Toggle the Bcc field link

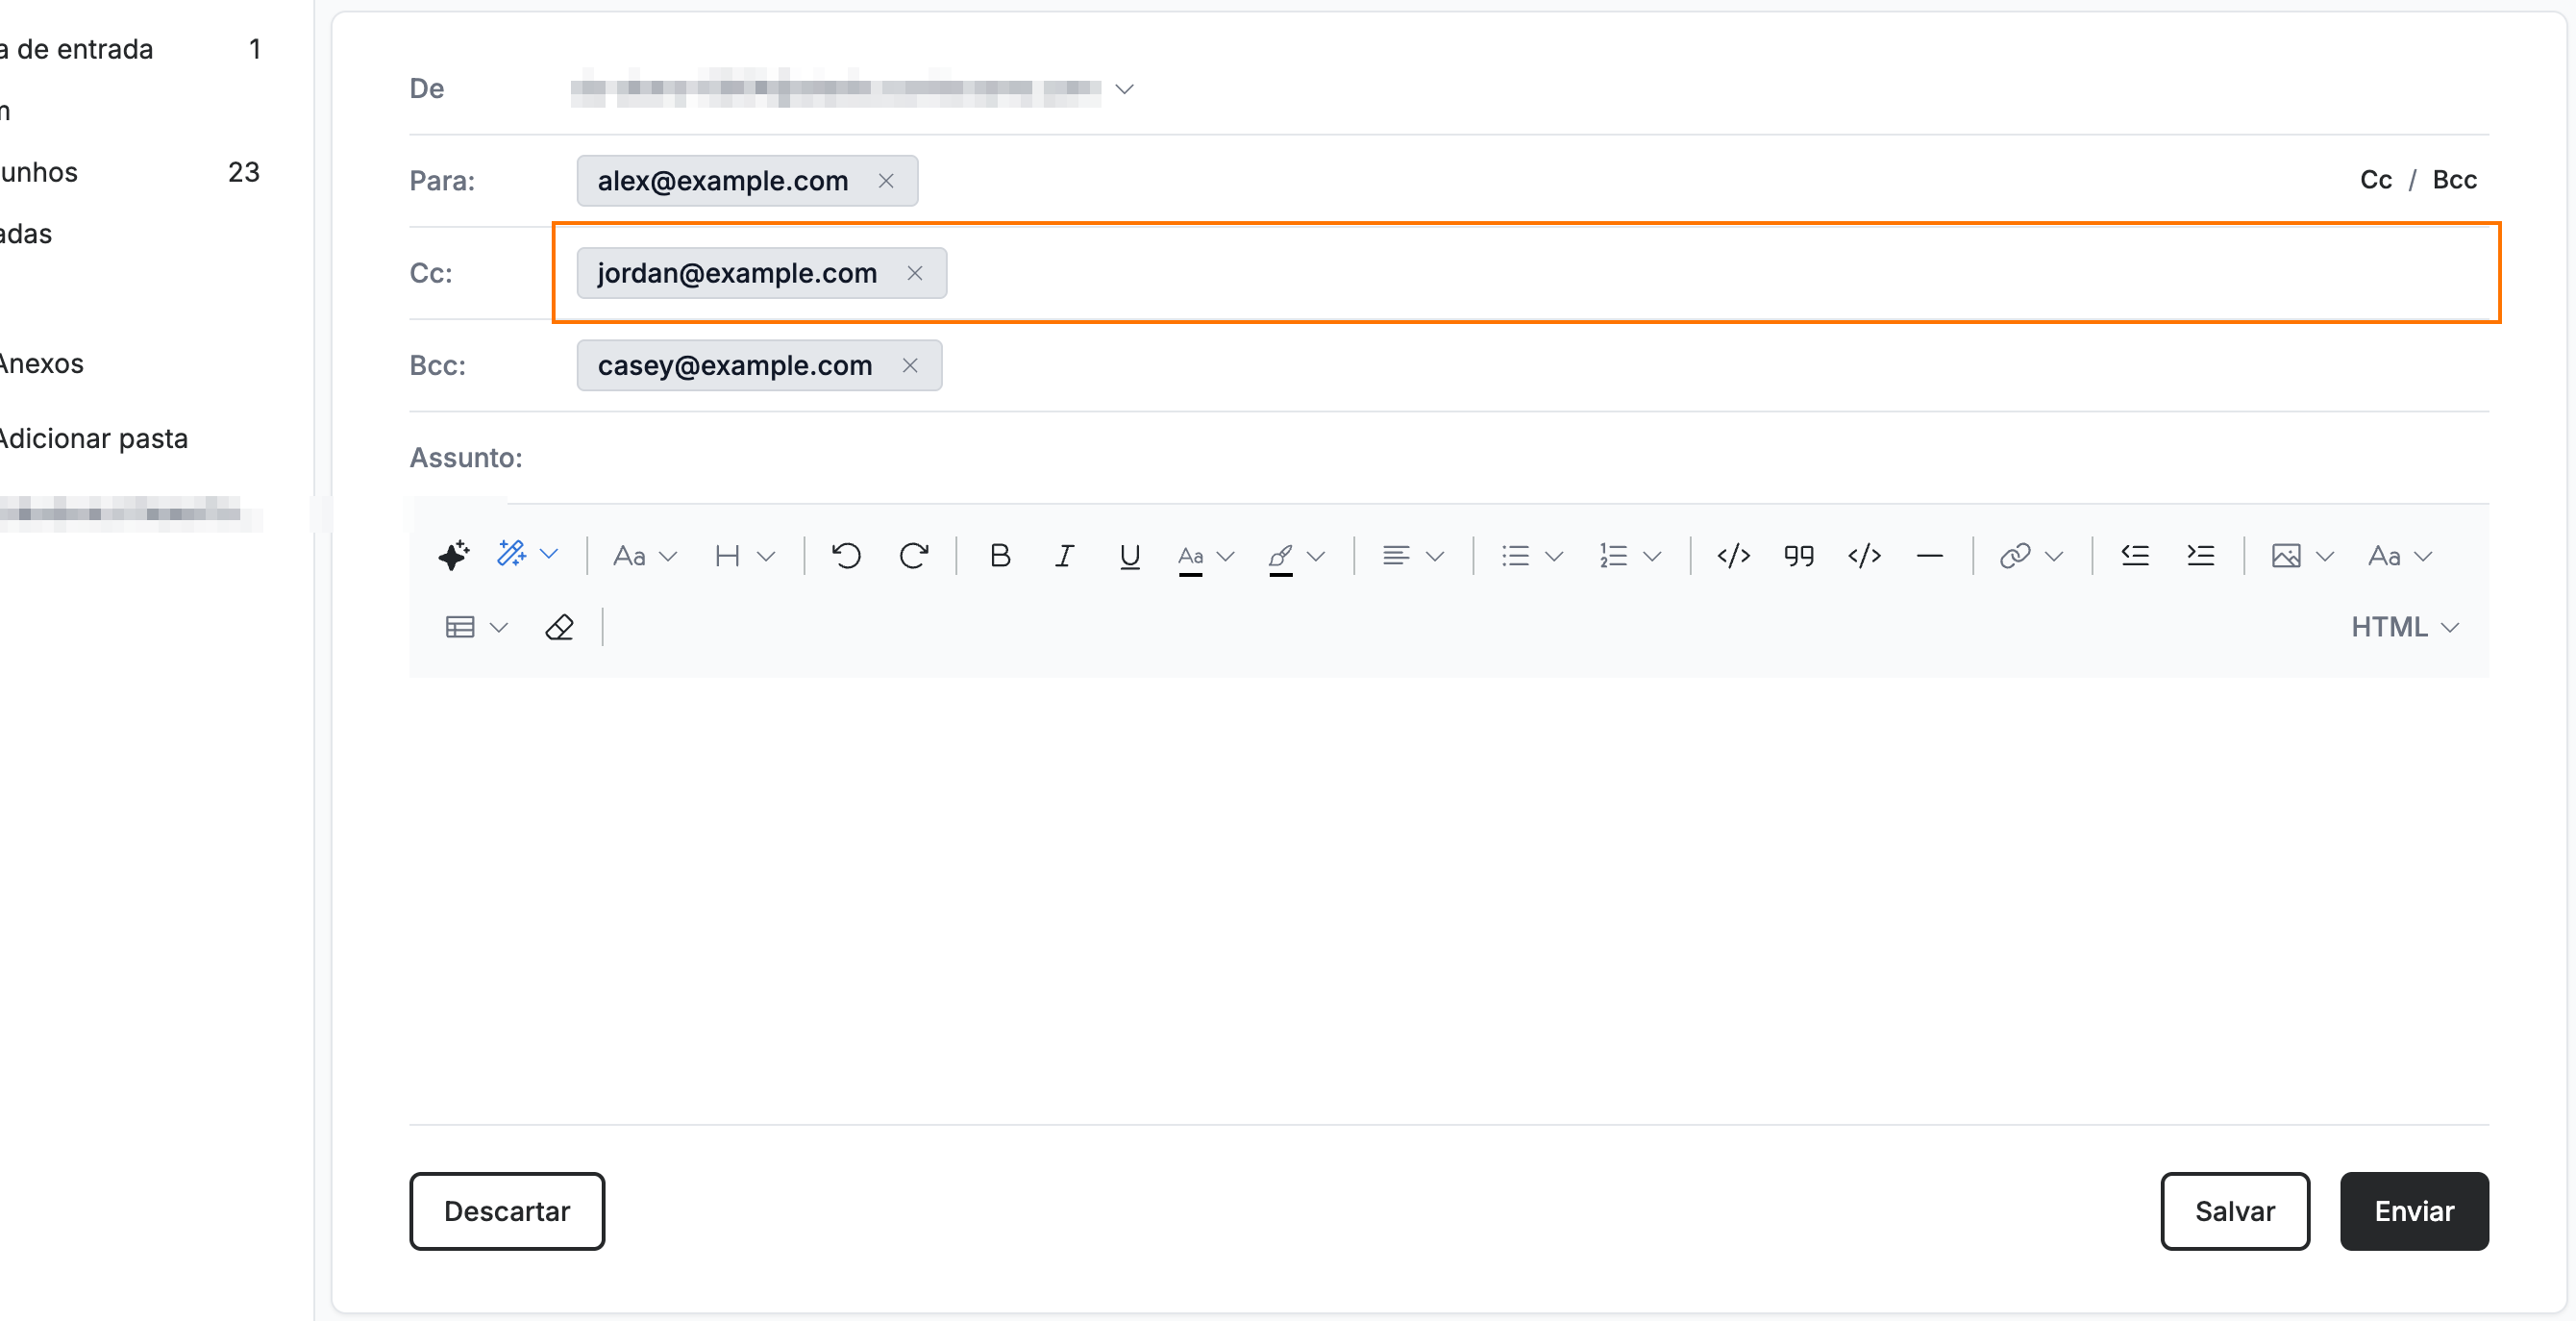coord(2455,180)
